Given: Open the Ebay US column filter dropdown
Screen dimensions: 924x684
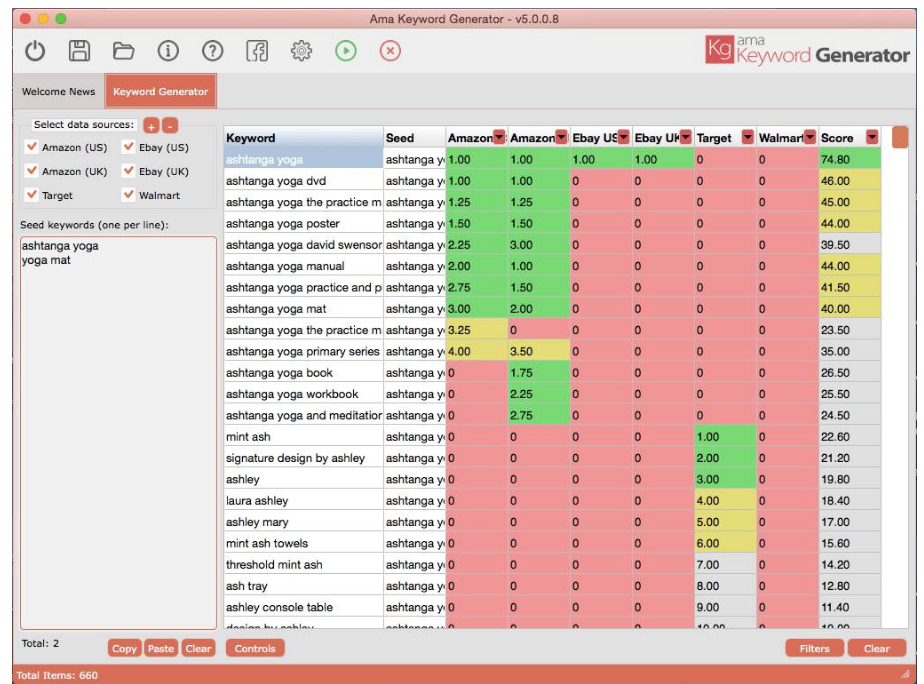Looking at the screenshot, I should 623,137.
